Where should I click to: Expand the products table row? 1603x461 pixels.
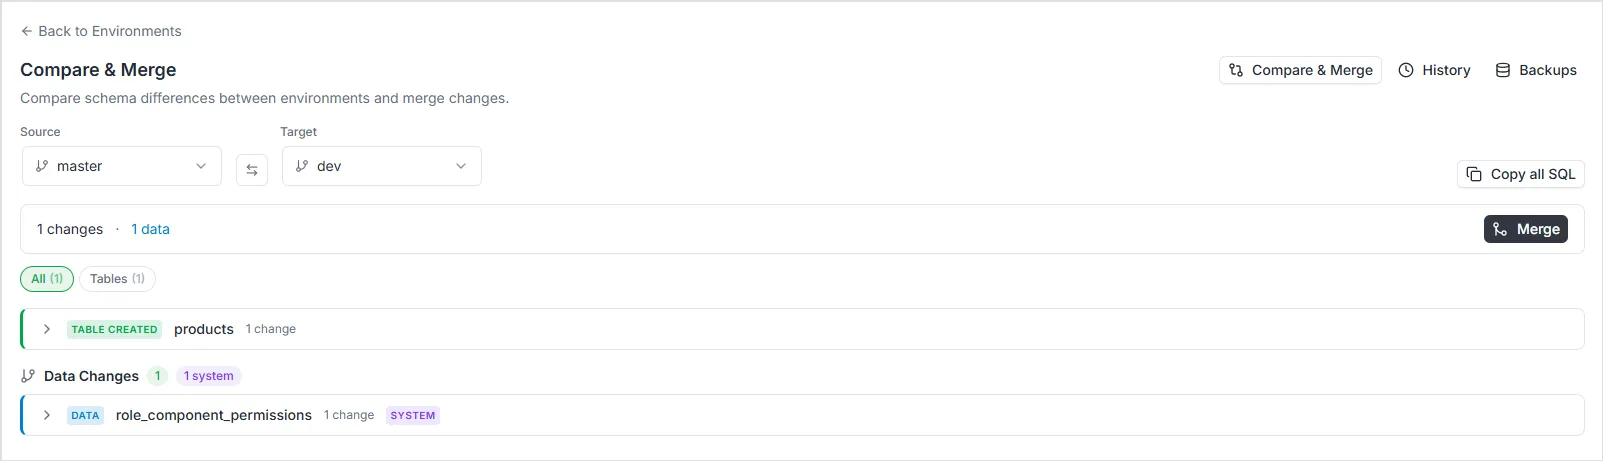47,329
